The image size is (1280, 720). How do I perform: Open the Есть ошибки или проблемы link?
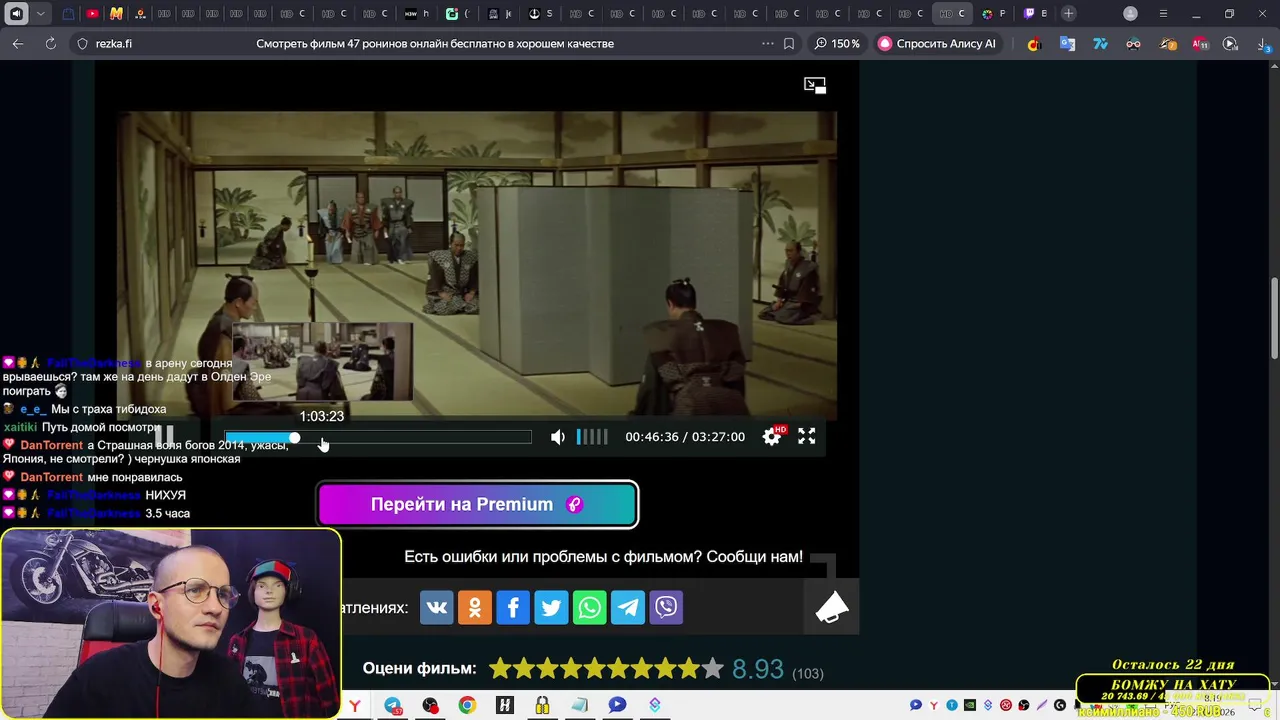(x=603, y=557)
